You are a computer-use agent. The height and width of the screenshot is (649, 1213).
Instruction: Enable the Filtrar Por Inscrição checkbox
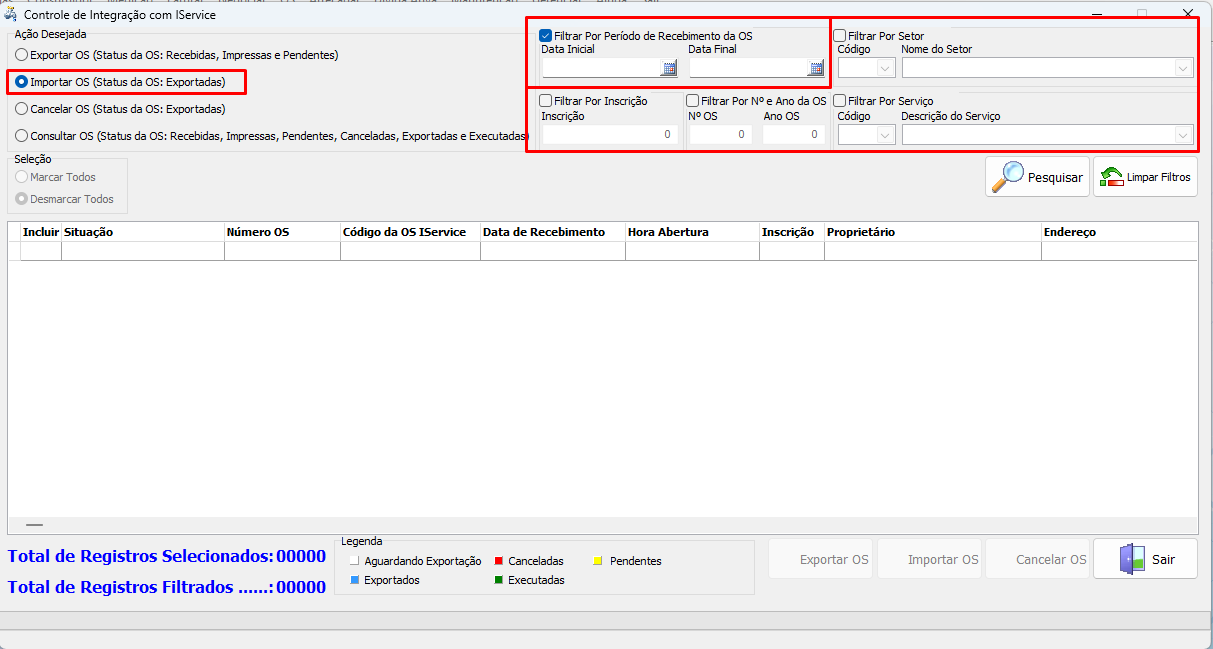(x=546, y=101)
